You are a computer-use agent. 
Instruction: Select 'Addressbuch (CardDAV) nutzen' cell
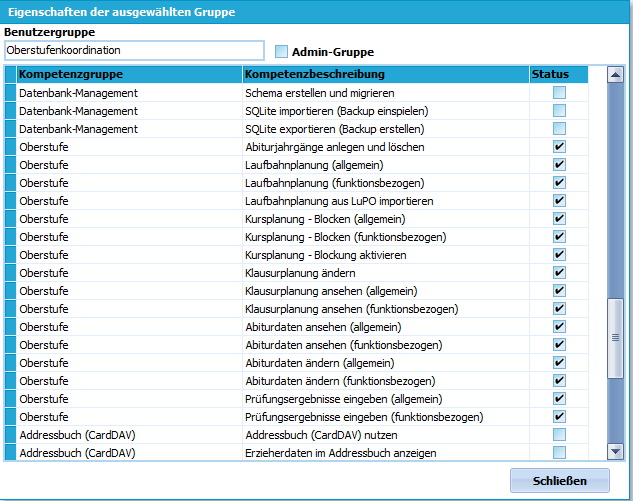[386, 435]
